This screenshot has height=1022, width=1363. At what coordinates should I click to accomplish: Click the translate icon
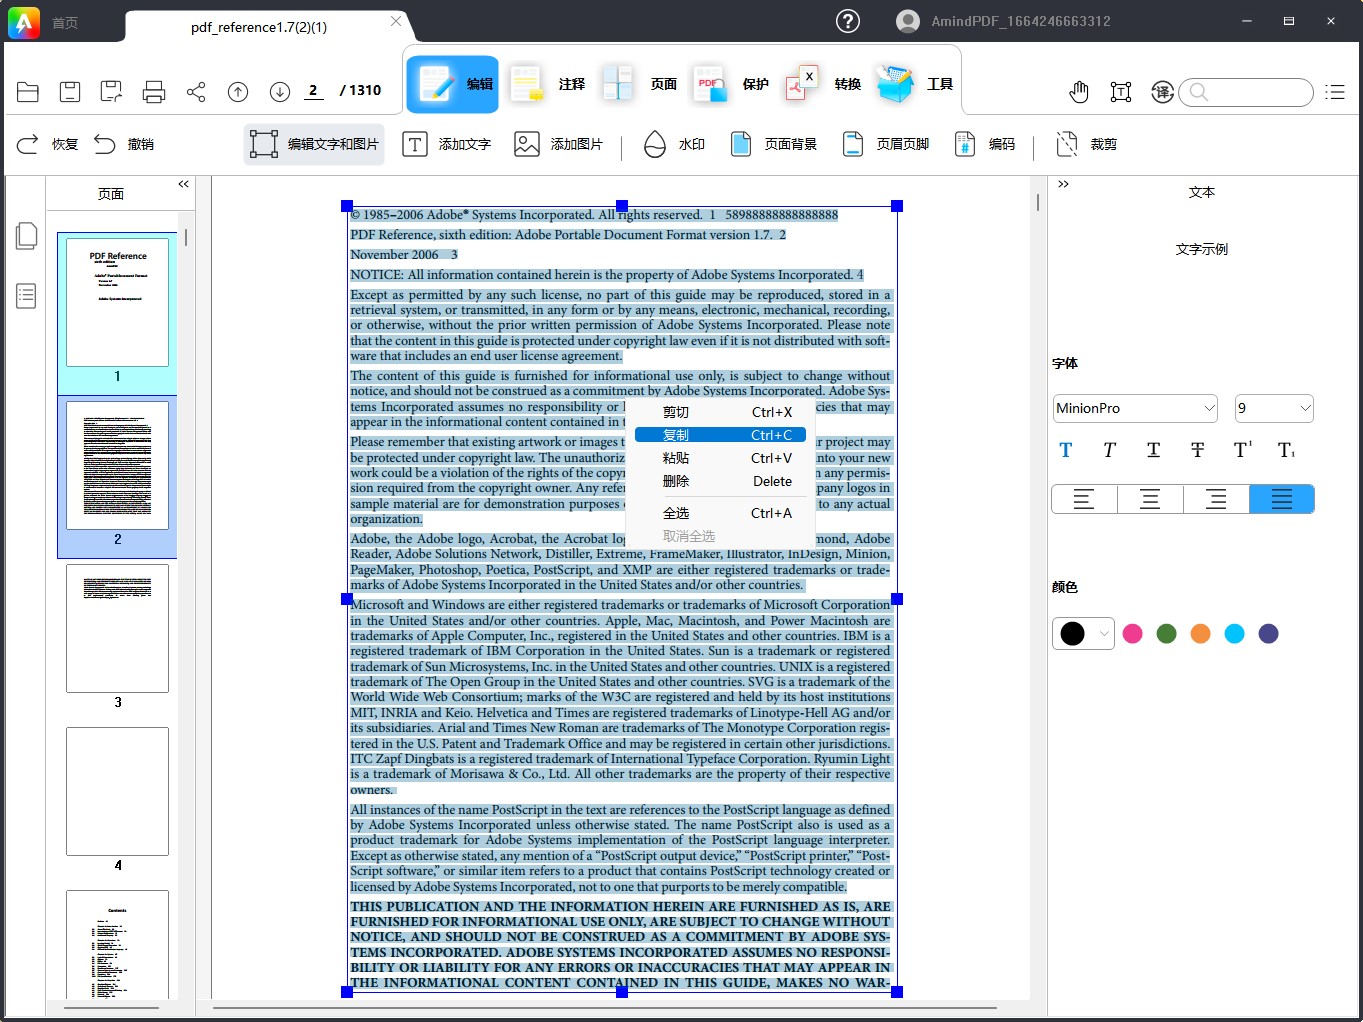click(x=1162, y=92)
